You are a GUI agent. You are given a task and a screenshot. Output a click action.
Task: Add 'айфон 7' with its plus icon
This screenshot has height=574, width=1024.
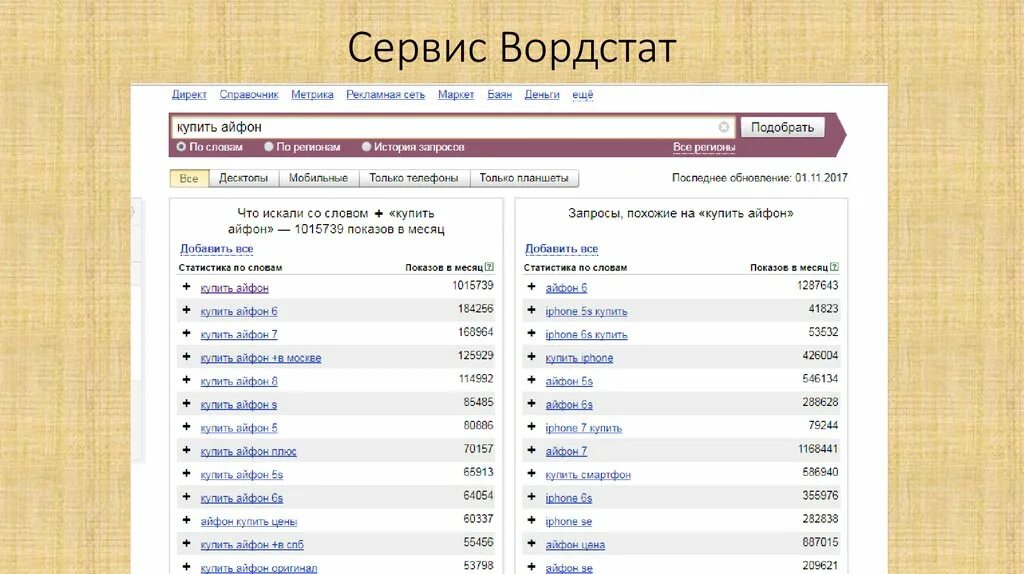coord(532,451)
